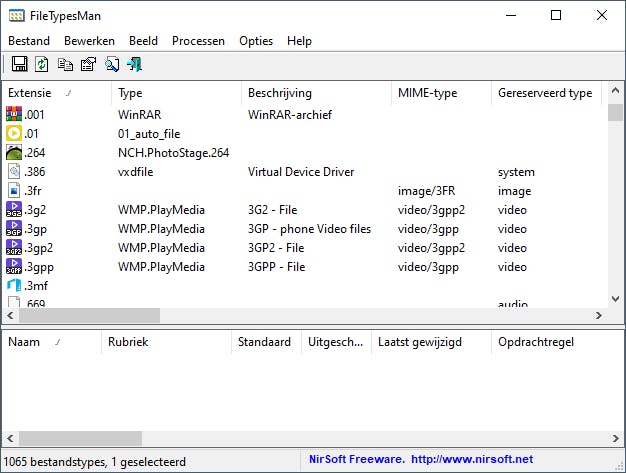Open the Bestand menu
This screenshot has width=626, height=473.
click(x=29, y=41)
